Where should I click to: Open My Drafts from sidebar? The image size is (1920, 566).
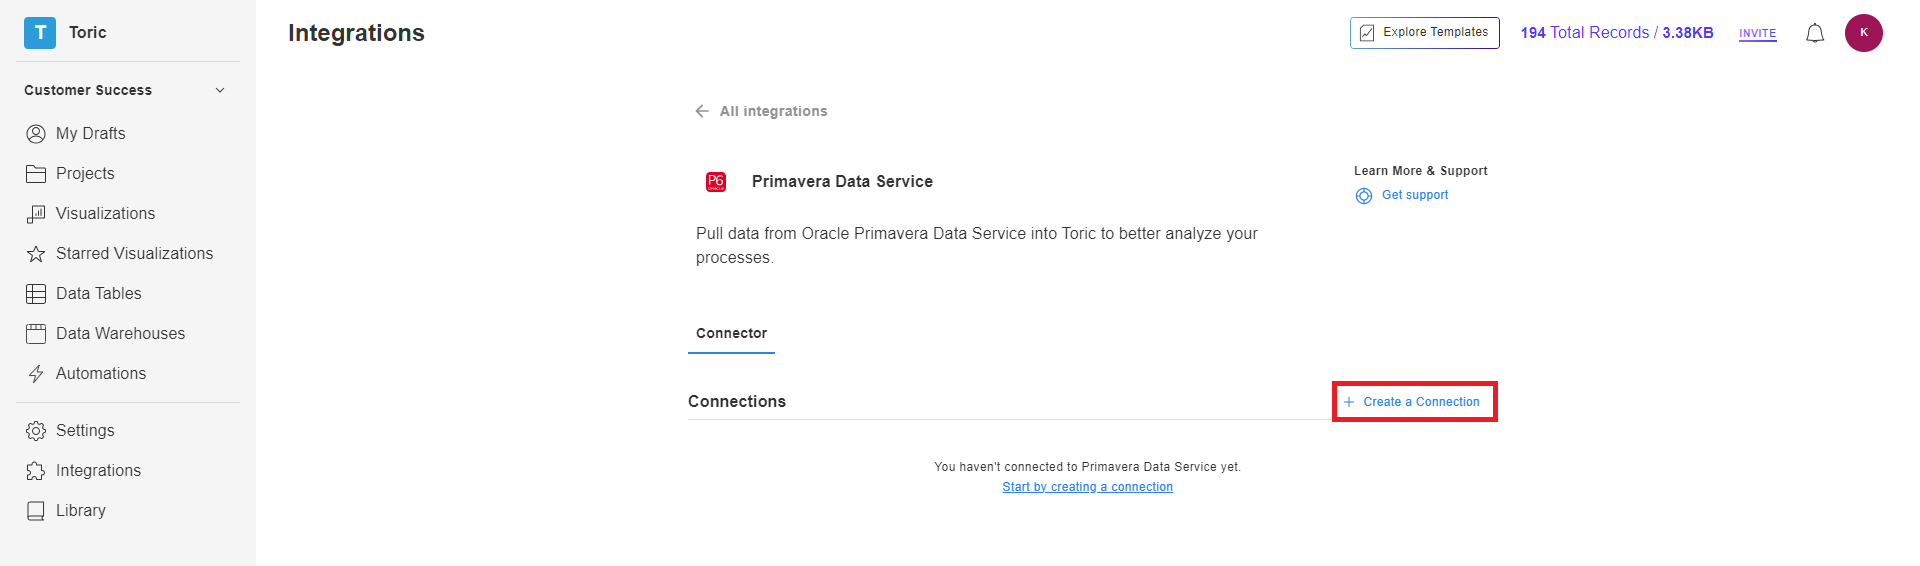(x=90, y=133)
